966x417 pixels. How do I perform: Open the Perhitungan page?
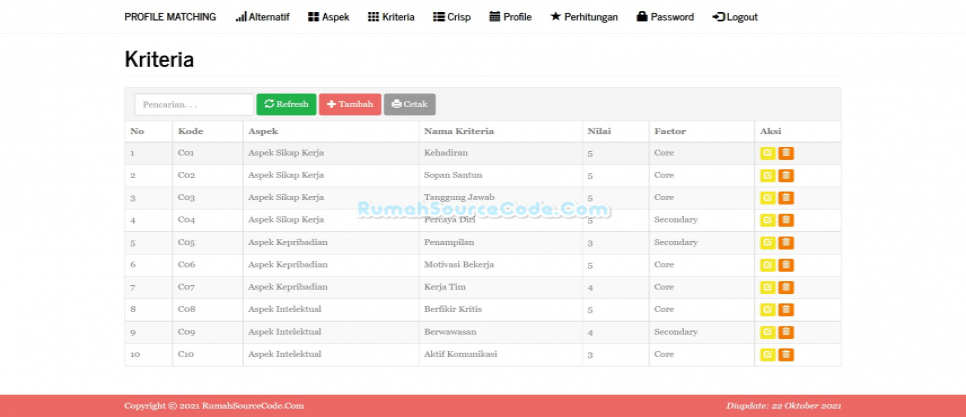(584, 17)
